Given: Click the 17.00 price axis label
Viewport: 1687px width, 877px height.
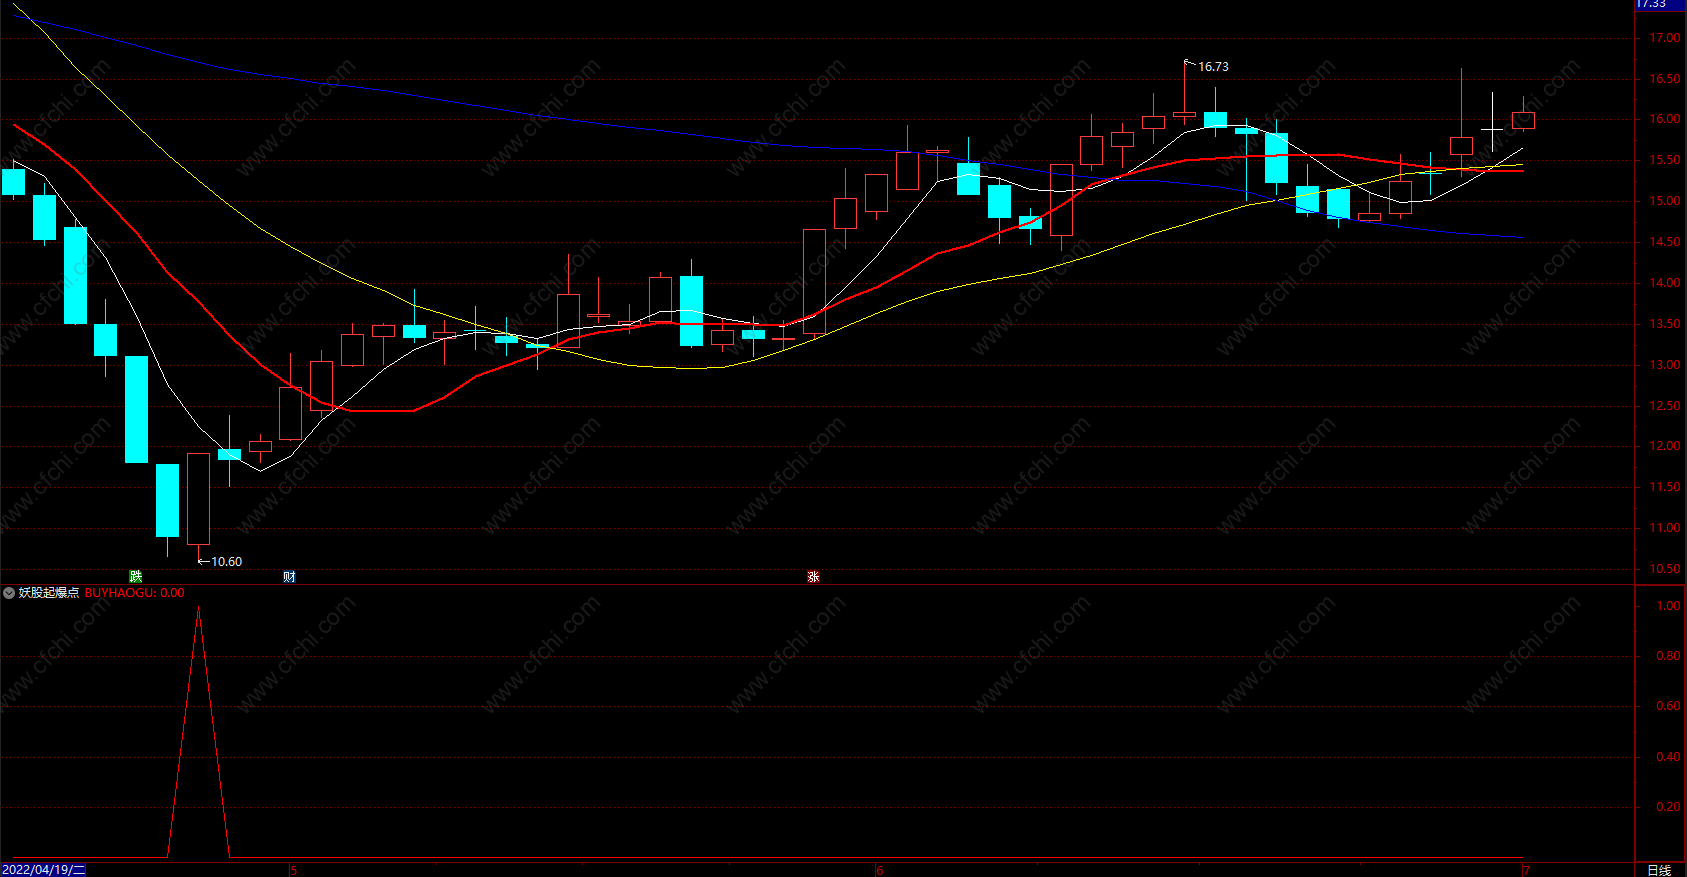Looking at the screenshot, I should click(1665, 38).
